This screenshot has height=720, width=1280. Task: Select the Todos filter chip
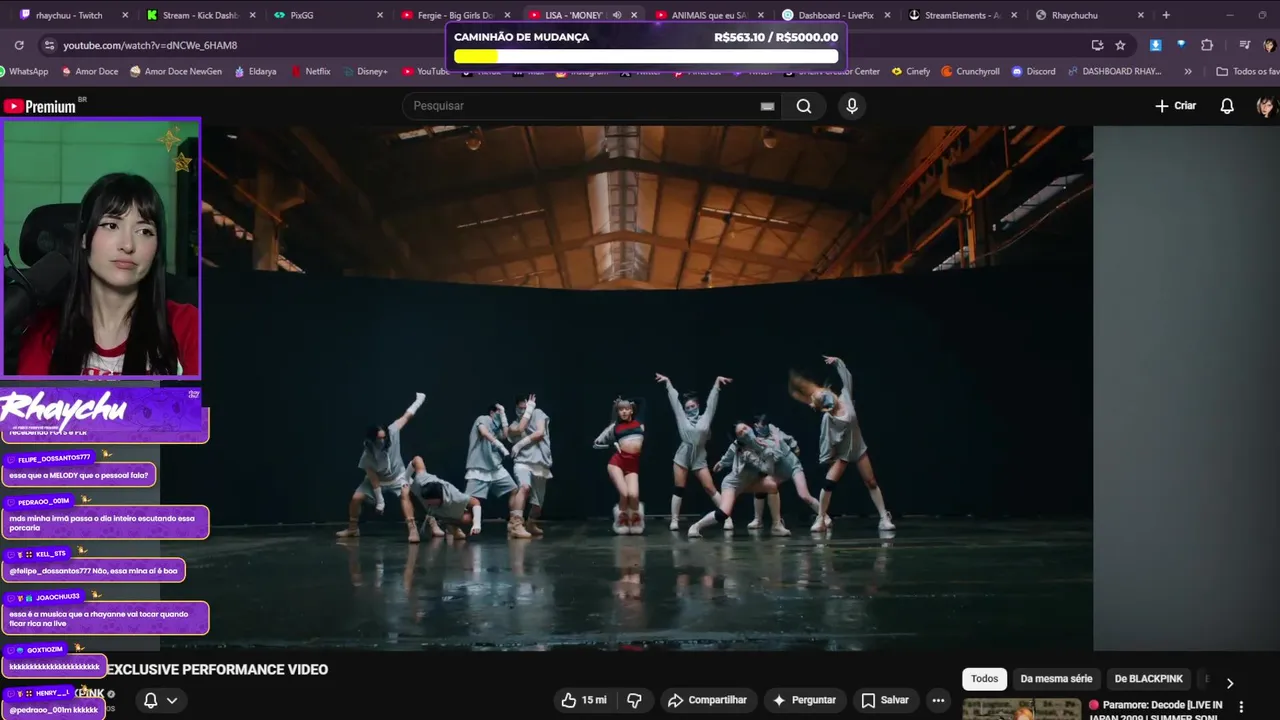(x=985, y=679)
